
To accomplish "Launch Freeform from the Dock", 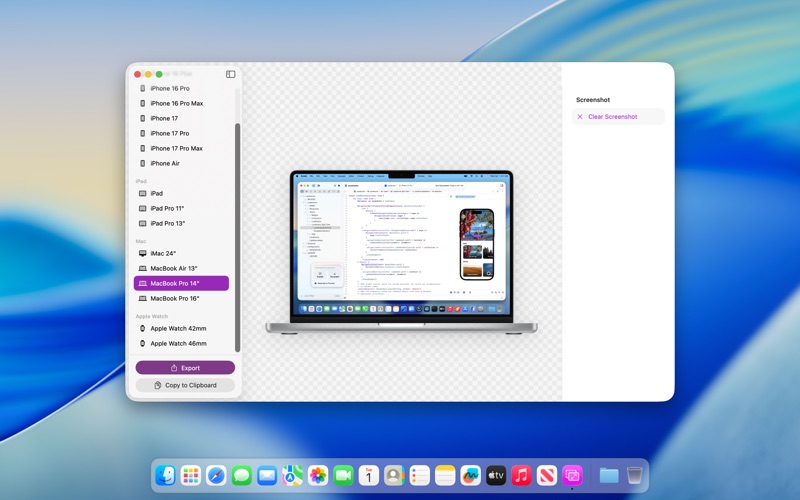I will point(470,476).
